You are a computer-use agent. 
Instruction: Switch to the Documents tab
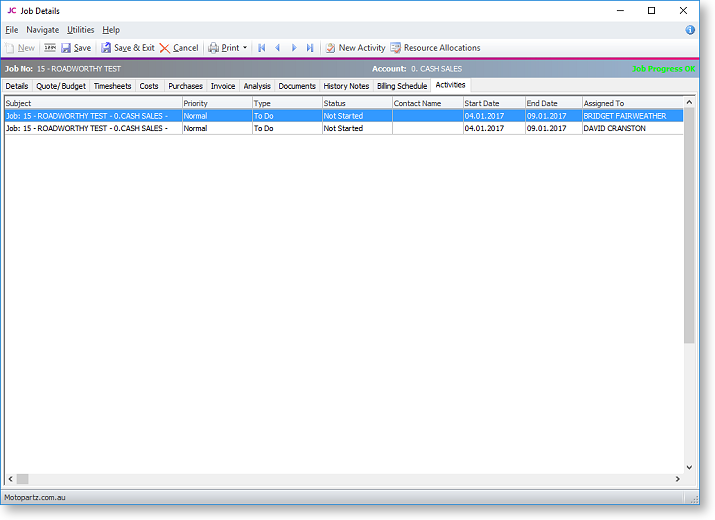coord(297,86)
